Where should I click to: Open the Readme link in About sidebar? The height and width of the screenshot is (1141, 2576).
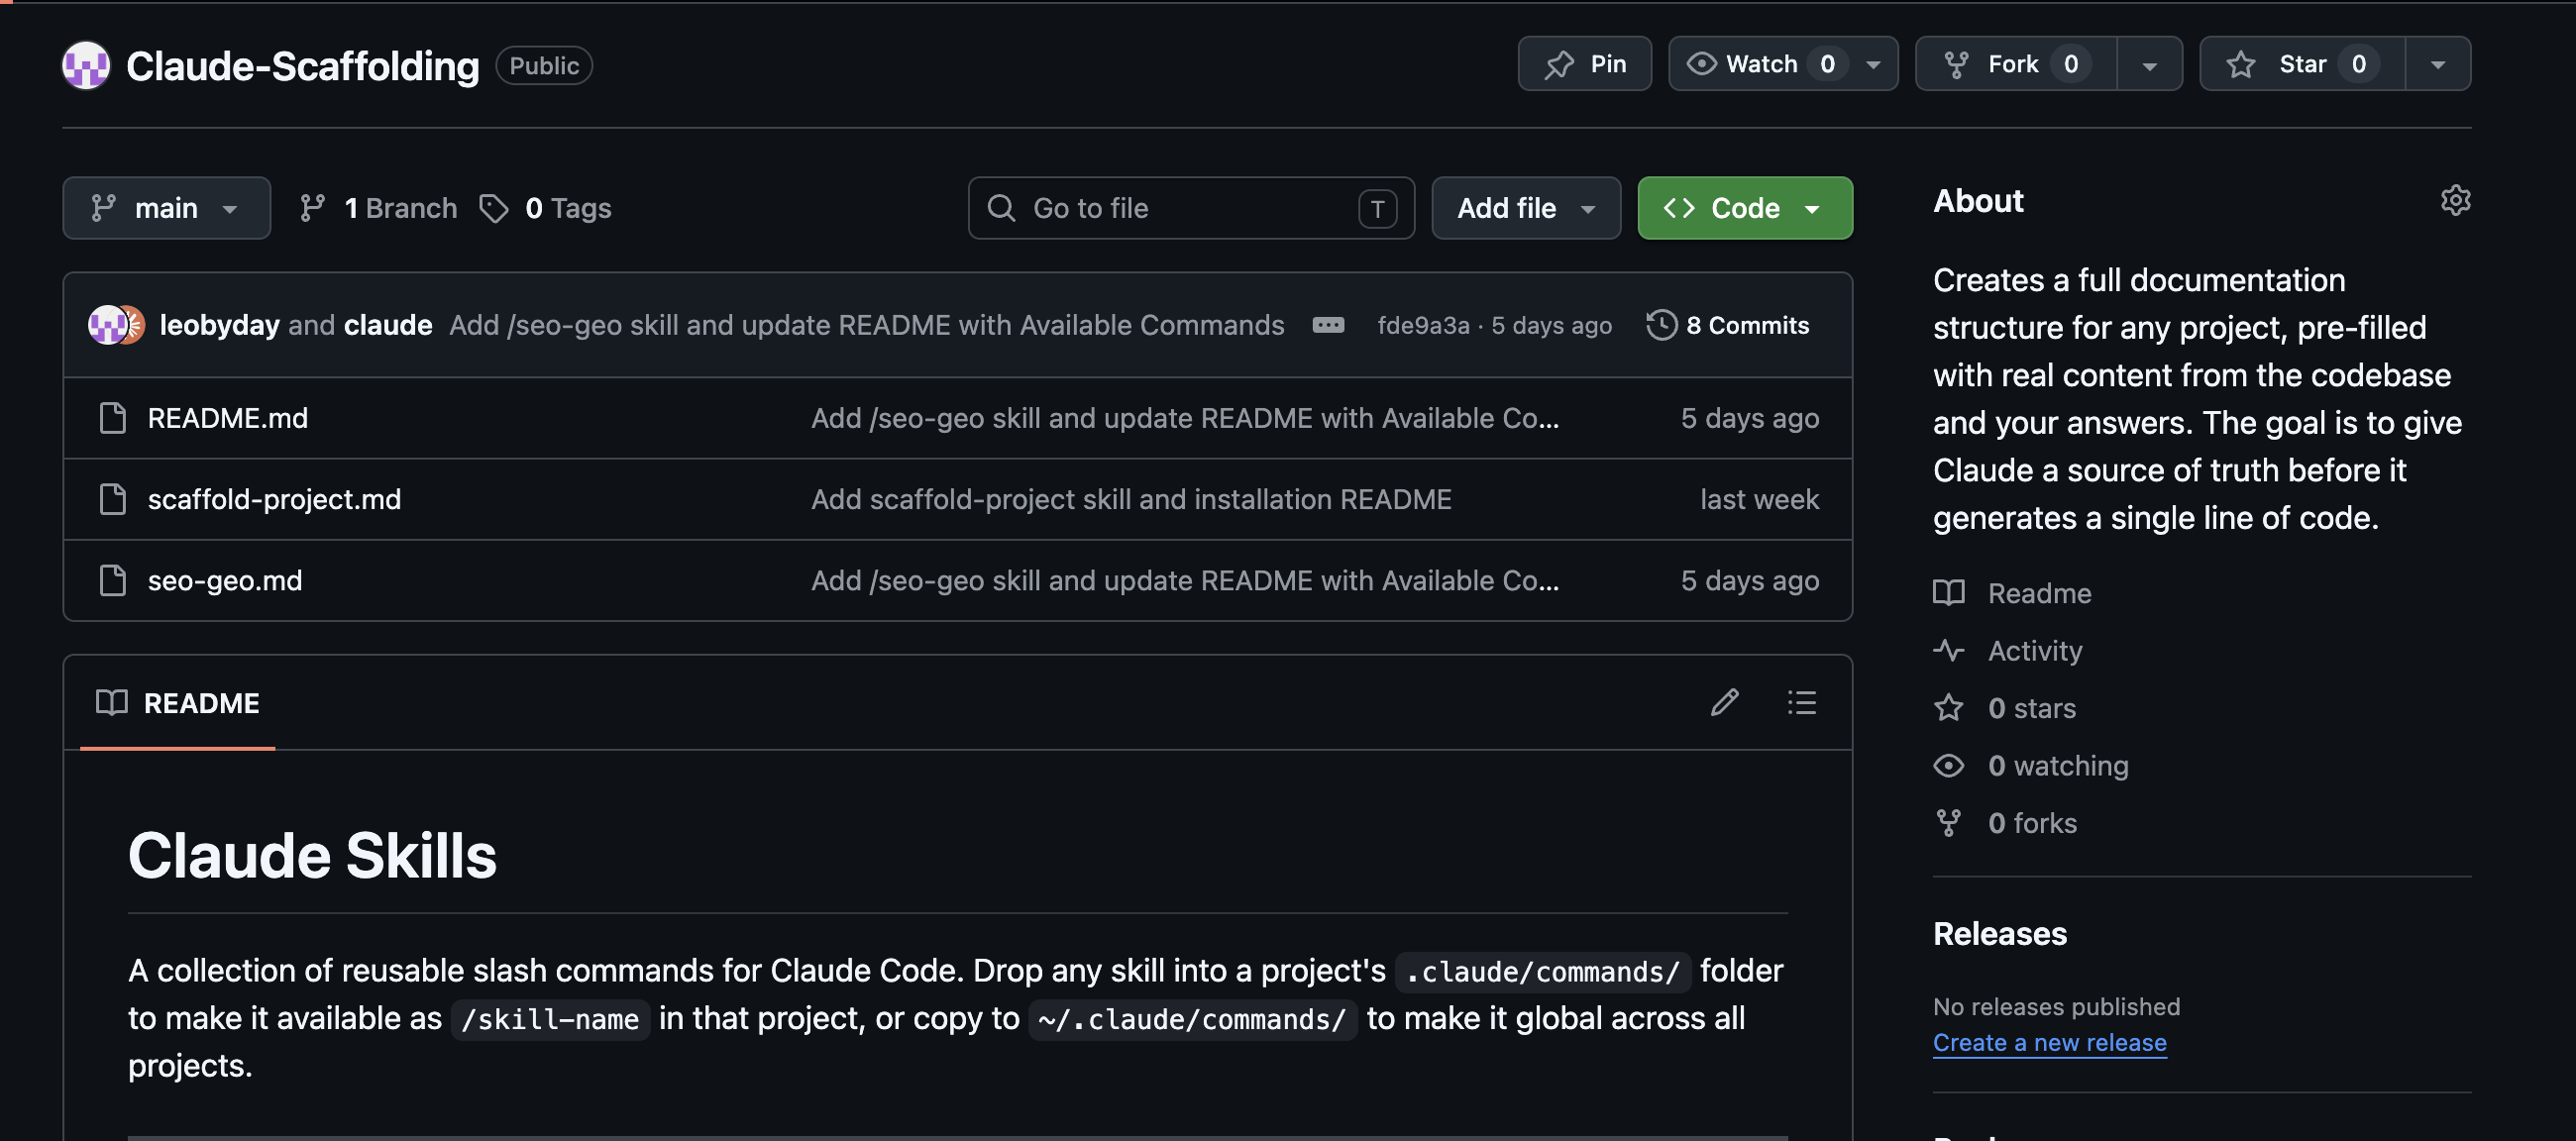click(x=2039, y=593)
